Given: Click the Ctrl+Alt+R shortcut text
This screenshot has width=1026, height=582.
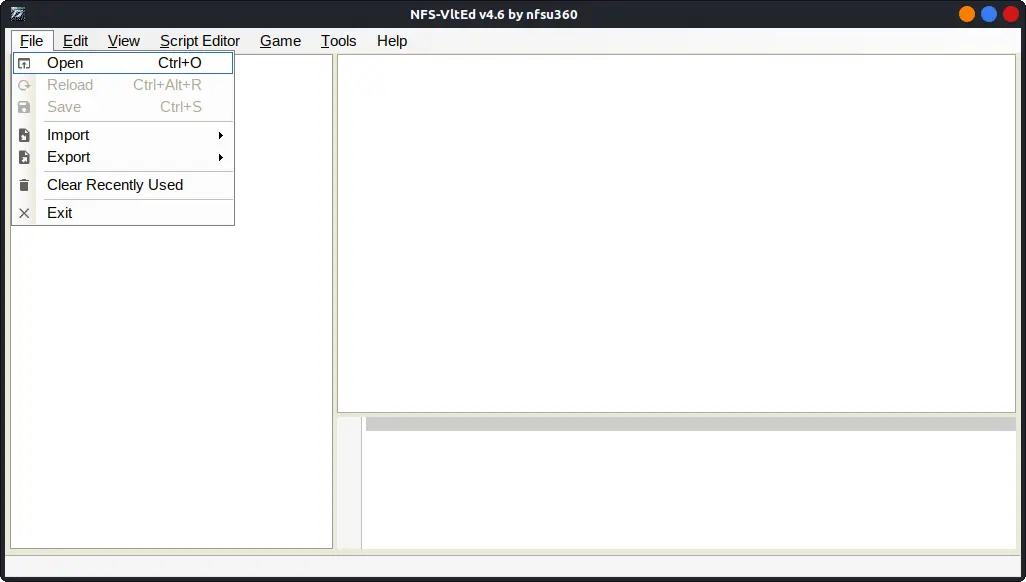Looking at the screenshot, I should (168, 85).
